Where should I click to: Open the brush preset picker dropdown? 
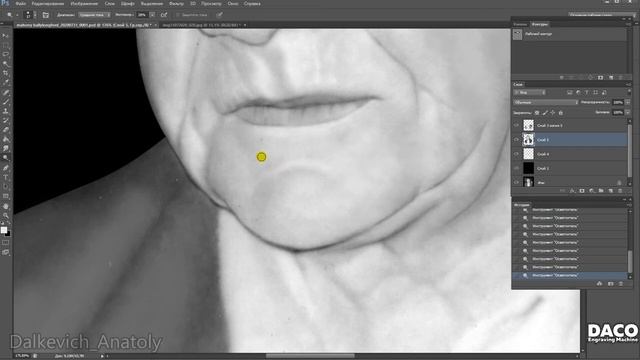(35, 15)
